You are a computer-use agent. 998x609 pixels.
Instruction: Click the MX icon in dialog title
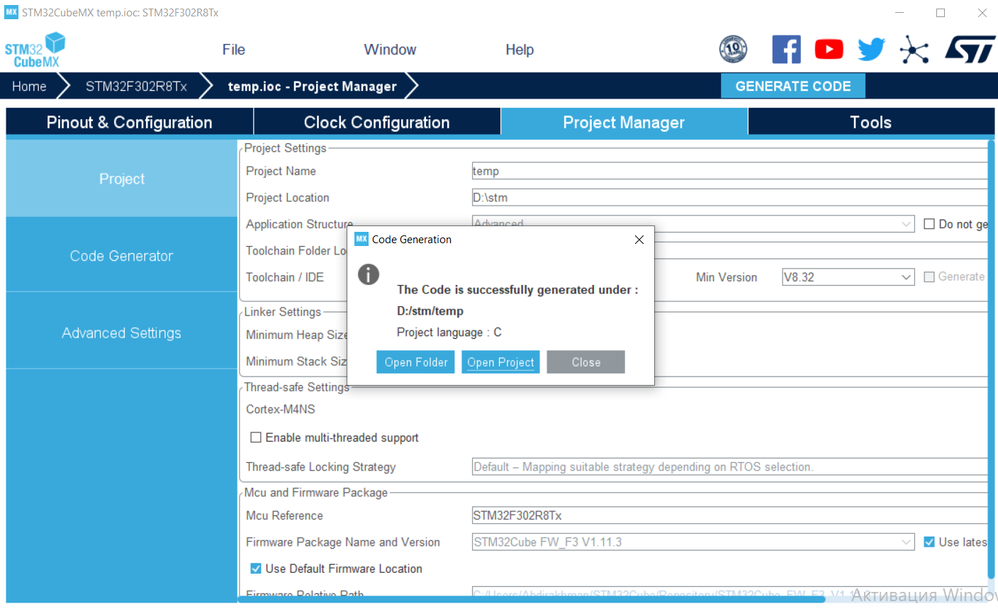pos(362,239)
